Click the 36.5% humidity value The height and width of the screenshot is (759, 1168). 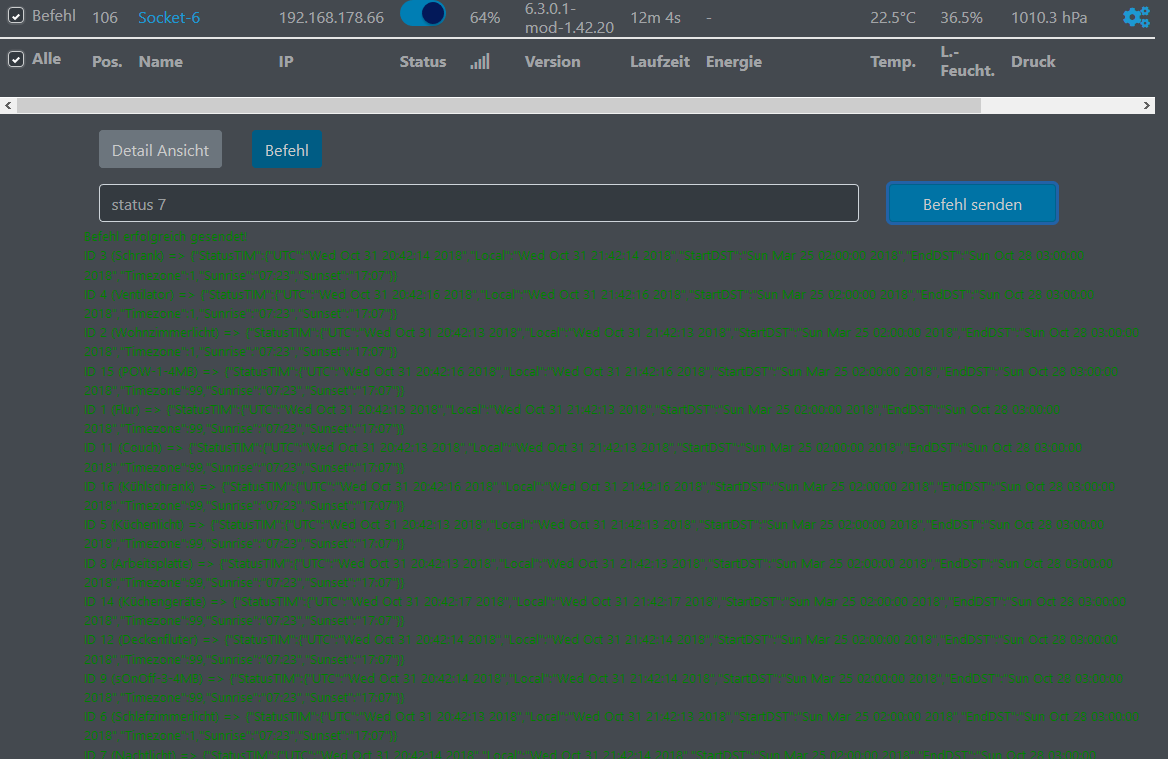961,17
